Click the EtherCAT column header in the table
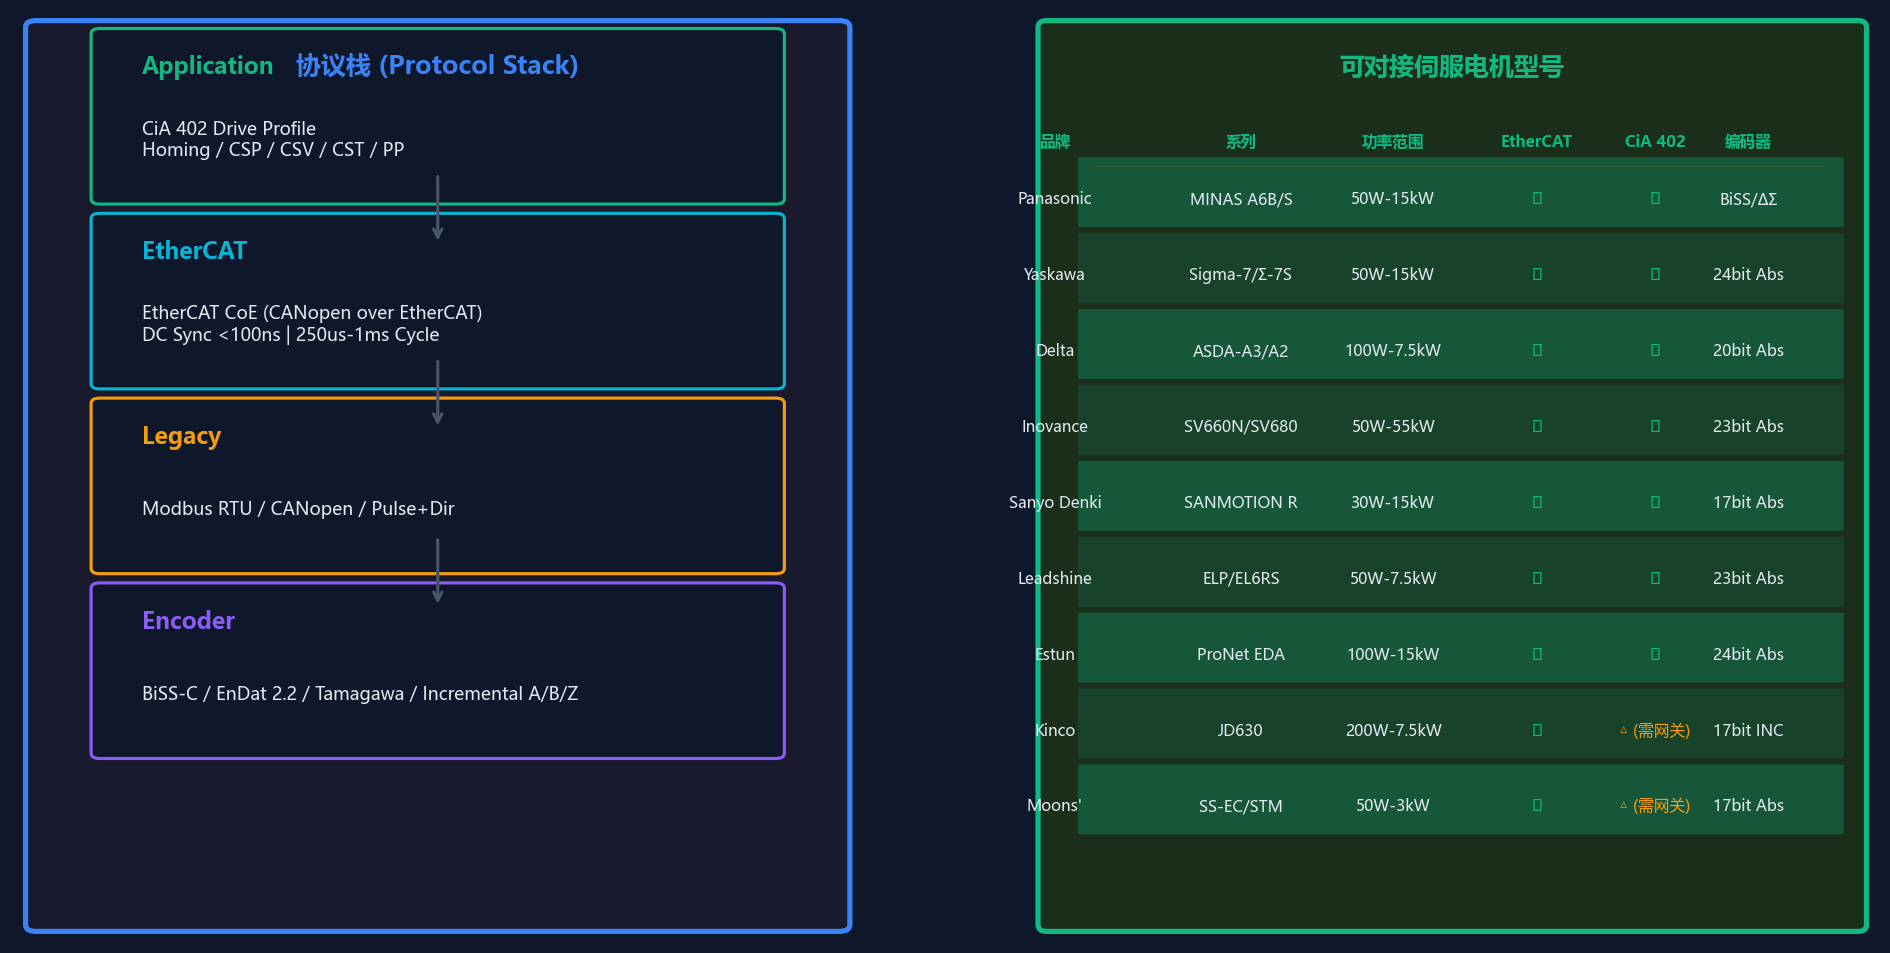Image resolution: width=1890 pixels, height=953 pixels. tap(1537, 142)
